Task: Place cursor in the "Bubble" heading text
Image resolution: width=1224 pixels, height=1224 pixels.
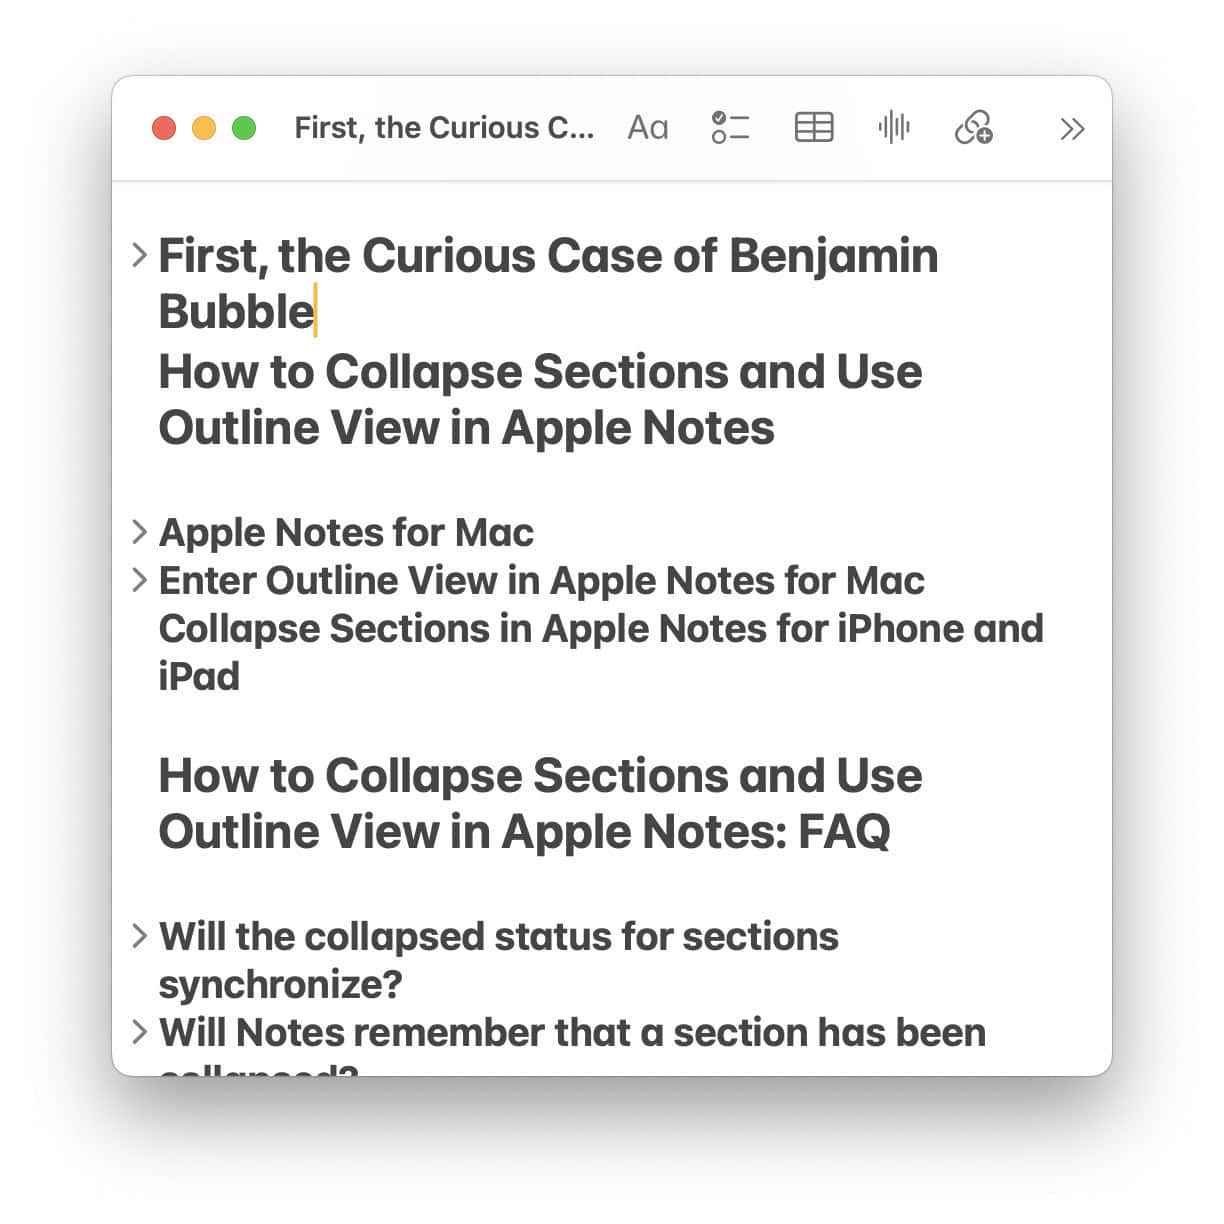Action: [x=235, y=311]
